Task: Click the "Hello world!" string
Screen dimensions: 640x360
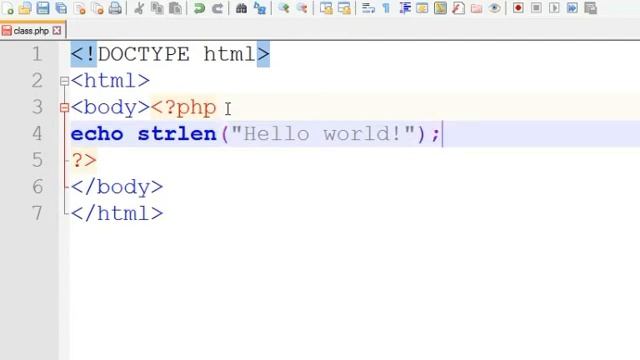Action: 322,134
